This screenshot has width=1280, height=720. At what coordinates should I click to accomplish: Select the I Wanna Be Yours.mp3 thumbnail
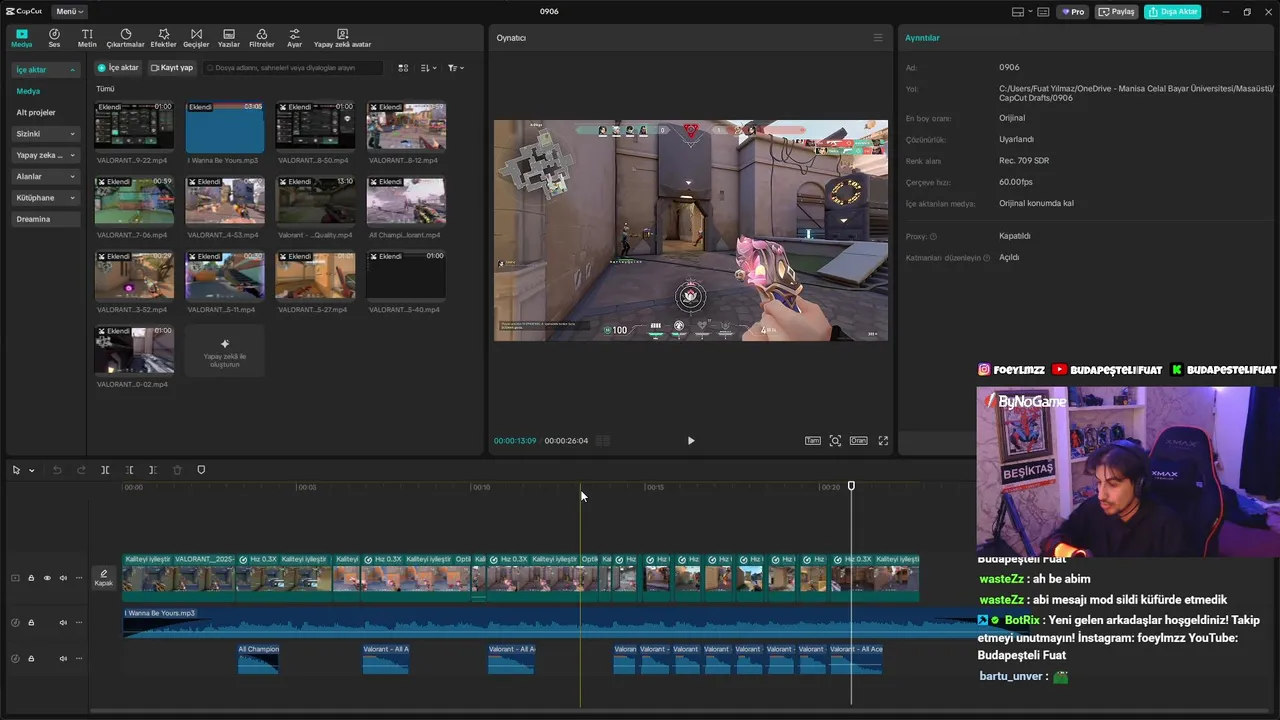pyautogui.click(x=225, y=127)
